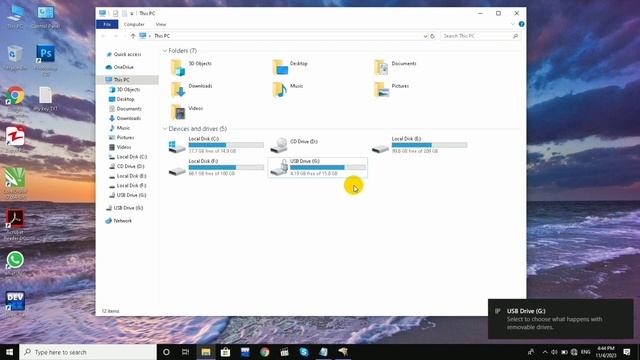
Task: Select the Music folder icon
Action: (280, 89)
